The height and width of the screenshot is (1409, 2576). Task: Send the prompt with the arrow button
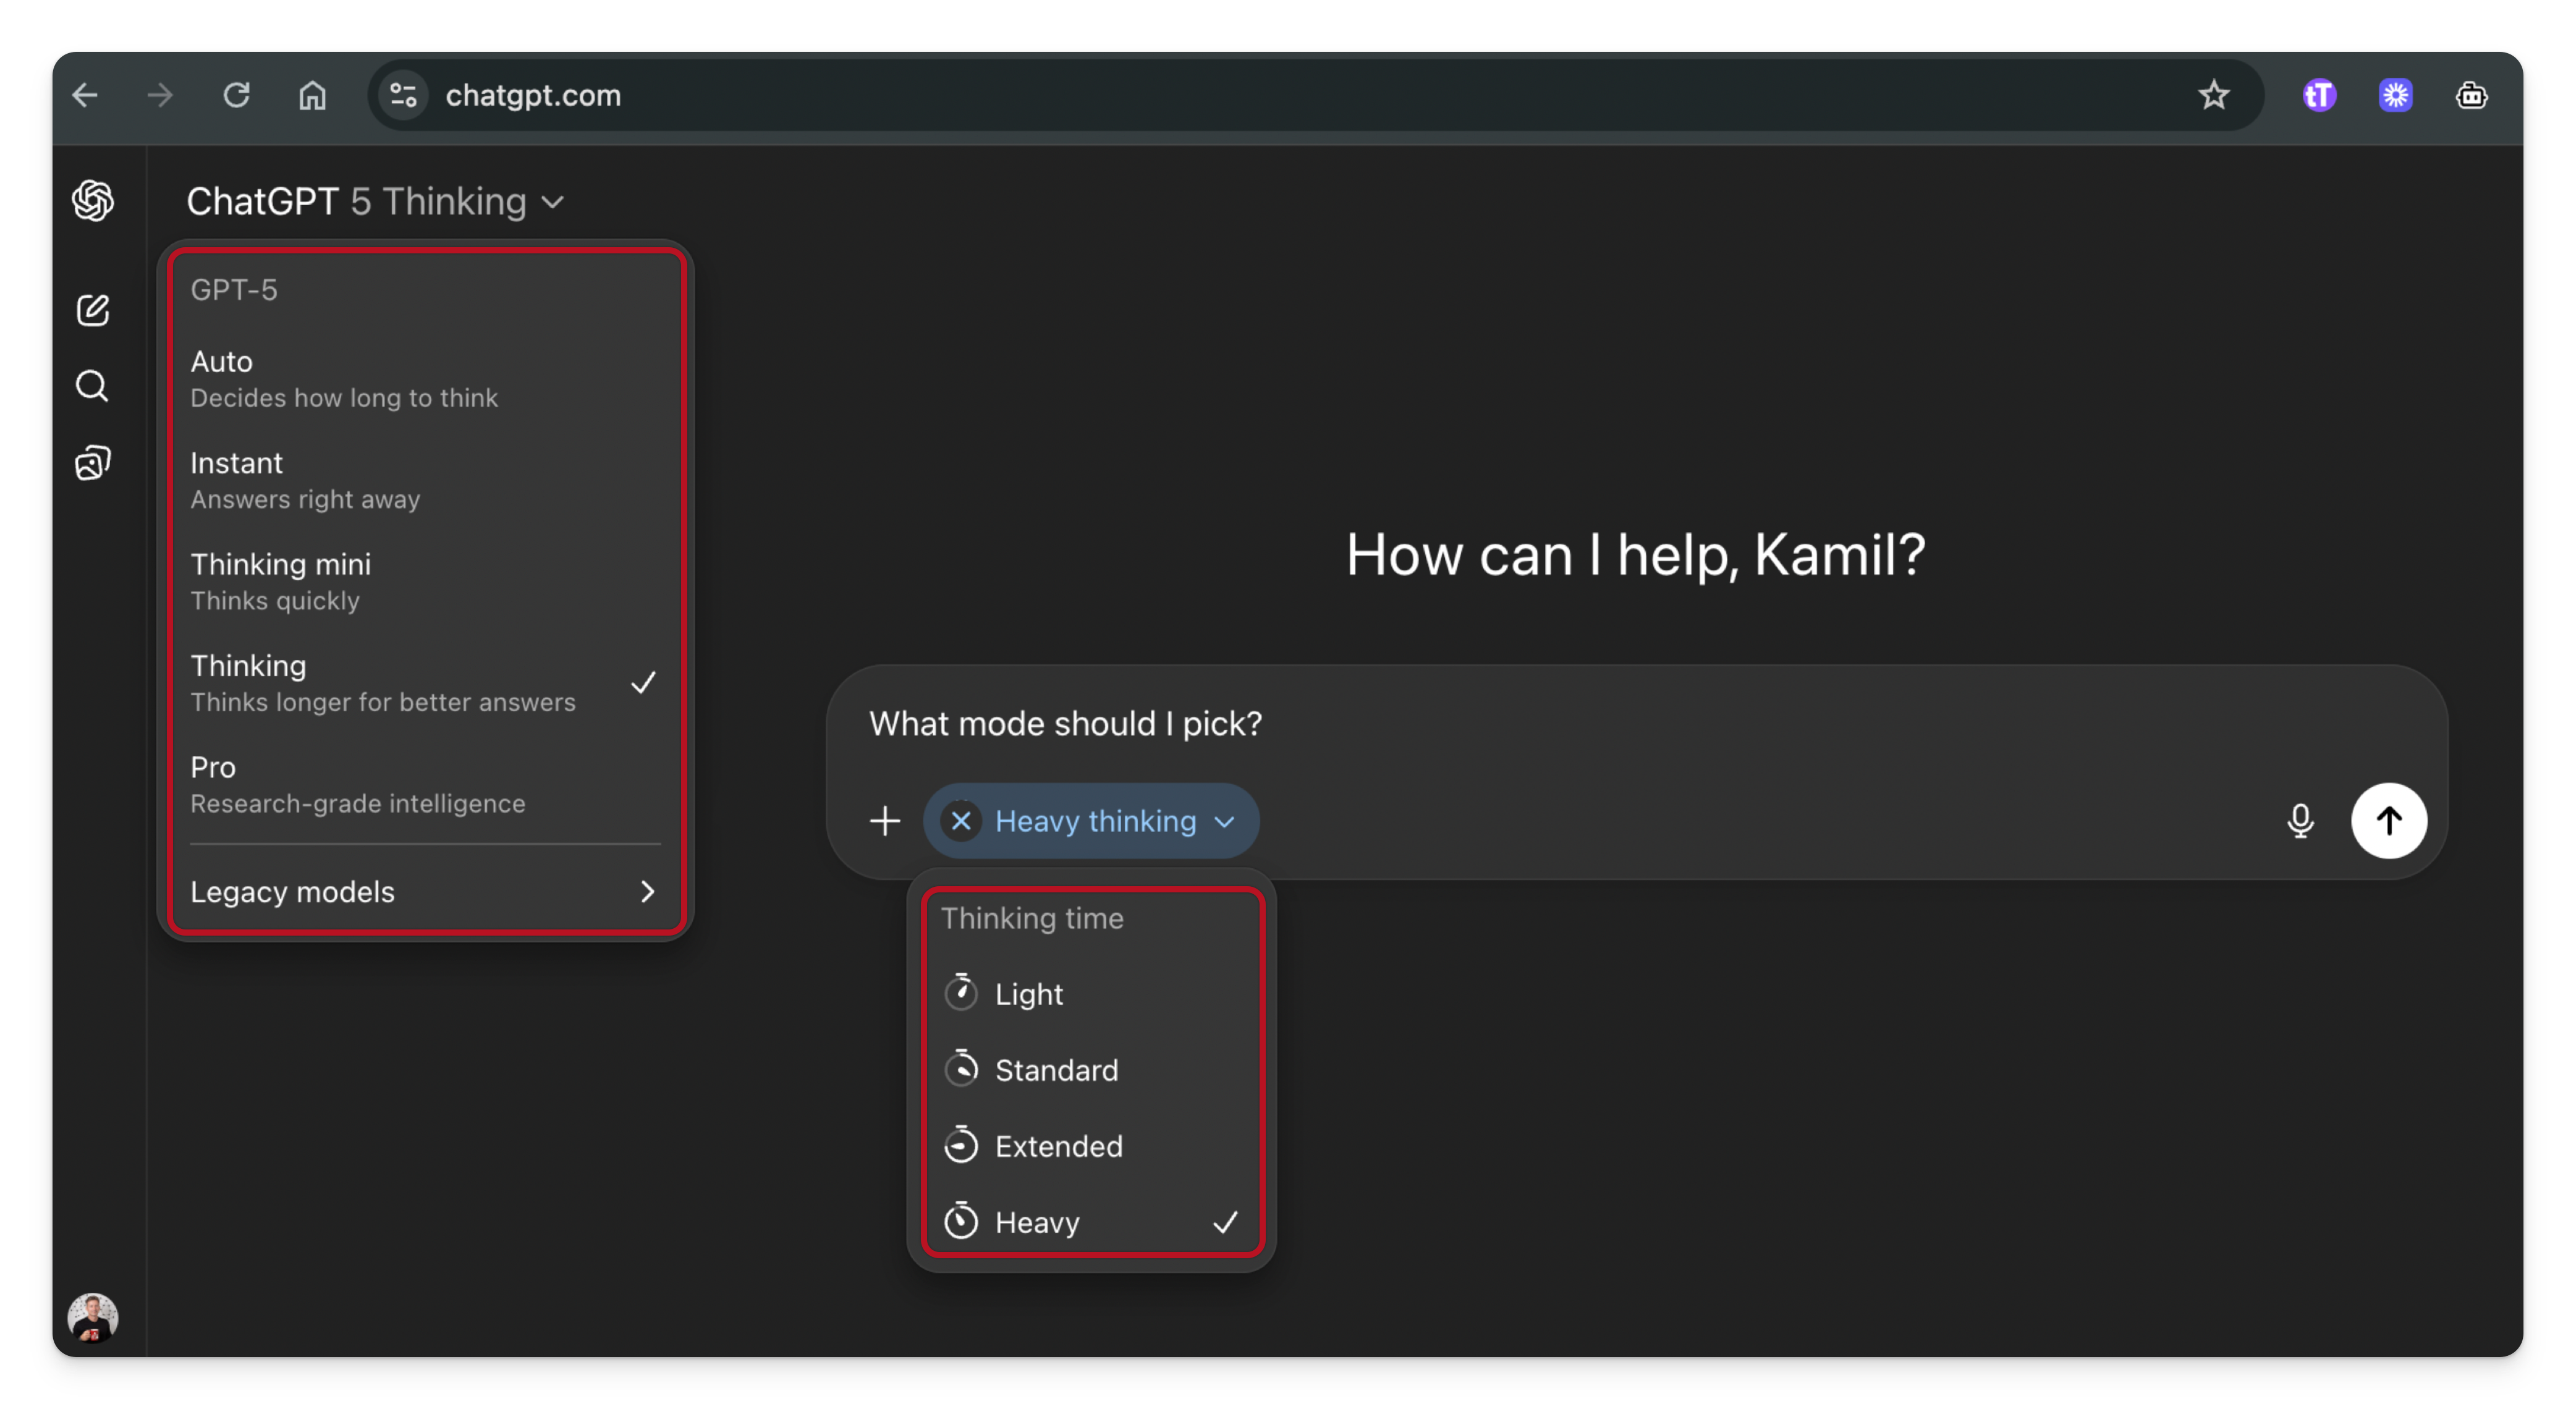pos(2388,821)
